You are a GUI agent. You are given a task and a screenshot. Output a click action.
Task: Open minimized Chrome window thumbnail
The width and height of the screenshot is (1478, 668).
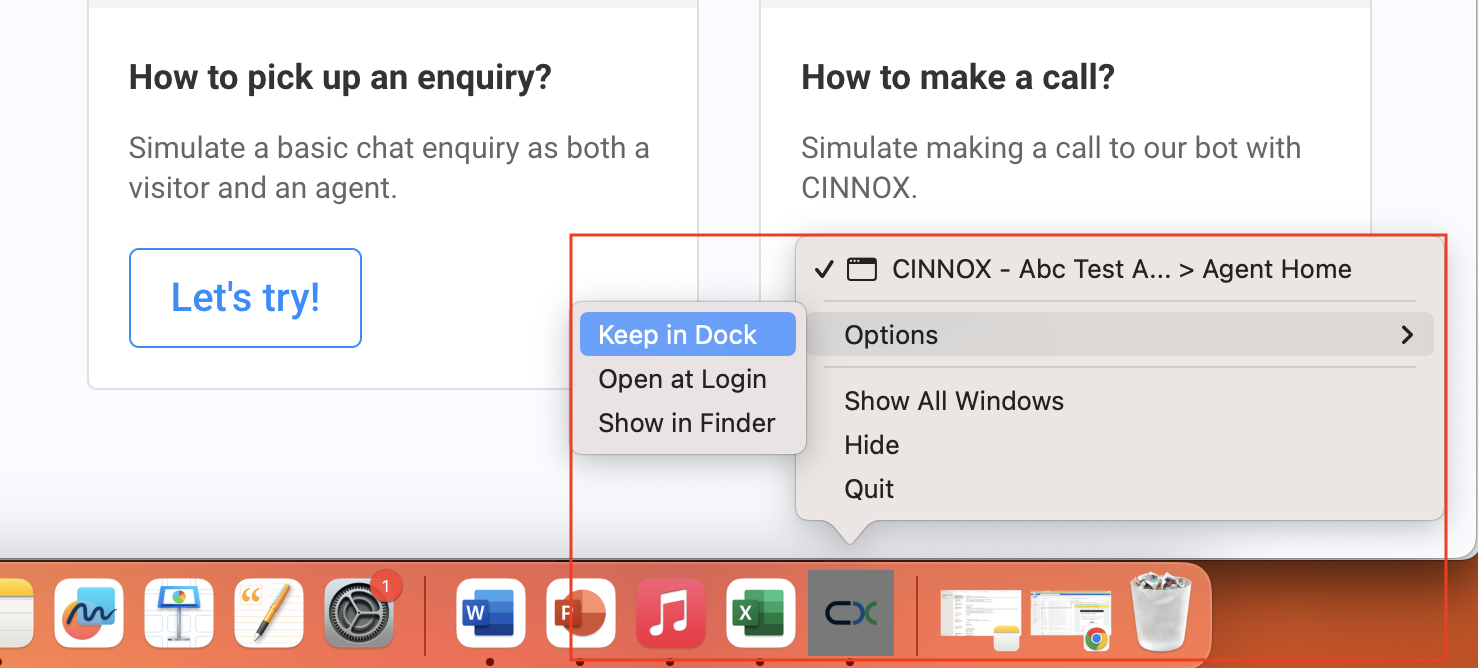(1071, 619)
